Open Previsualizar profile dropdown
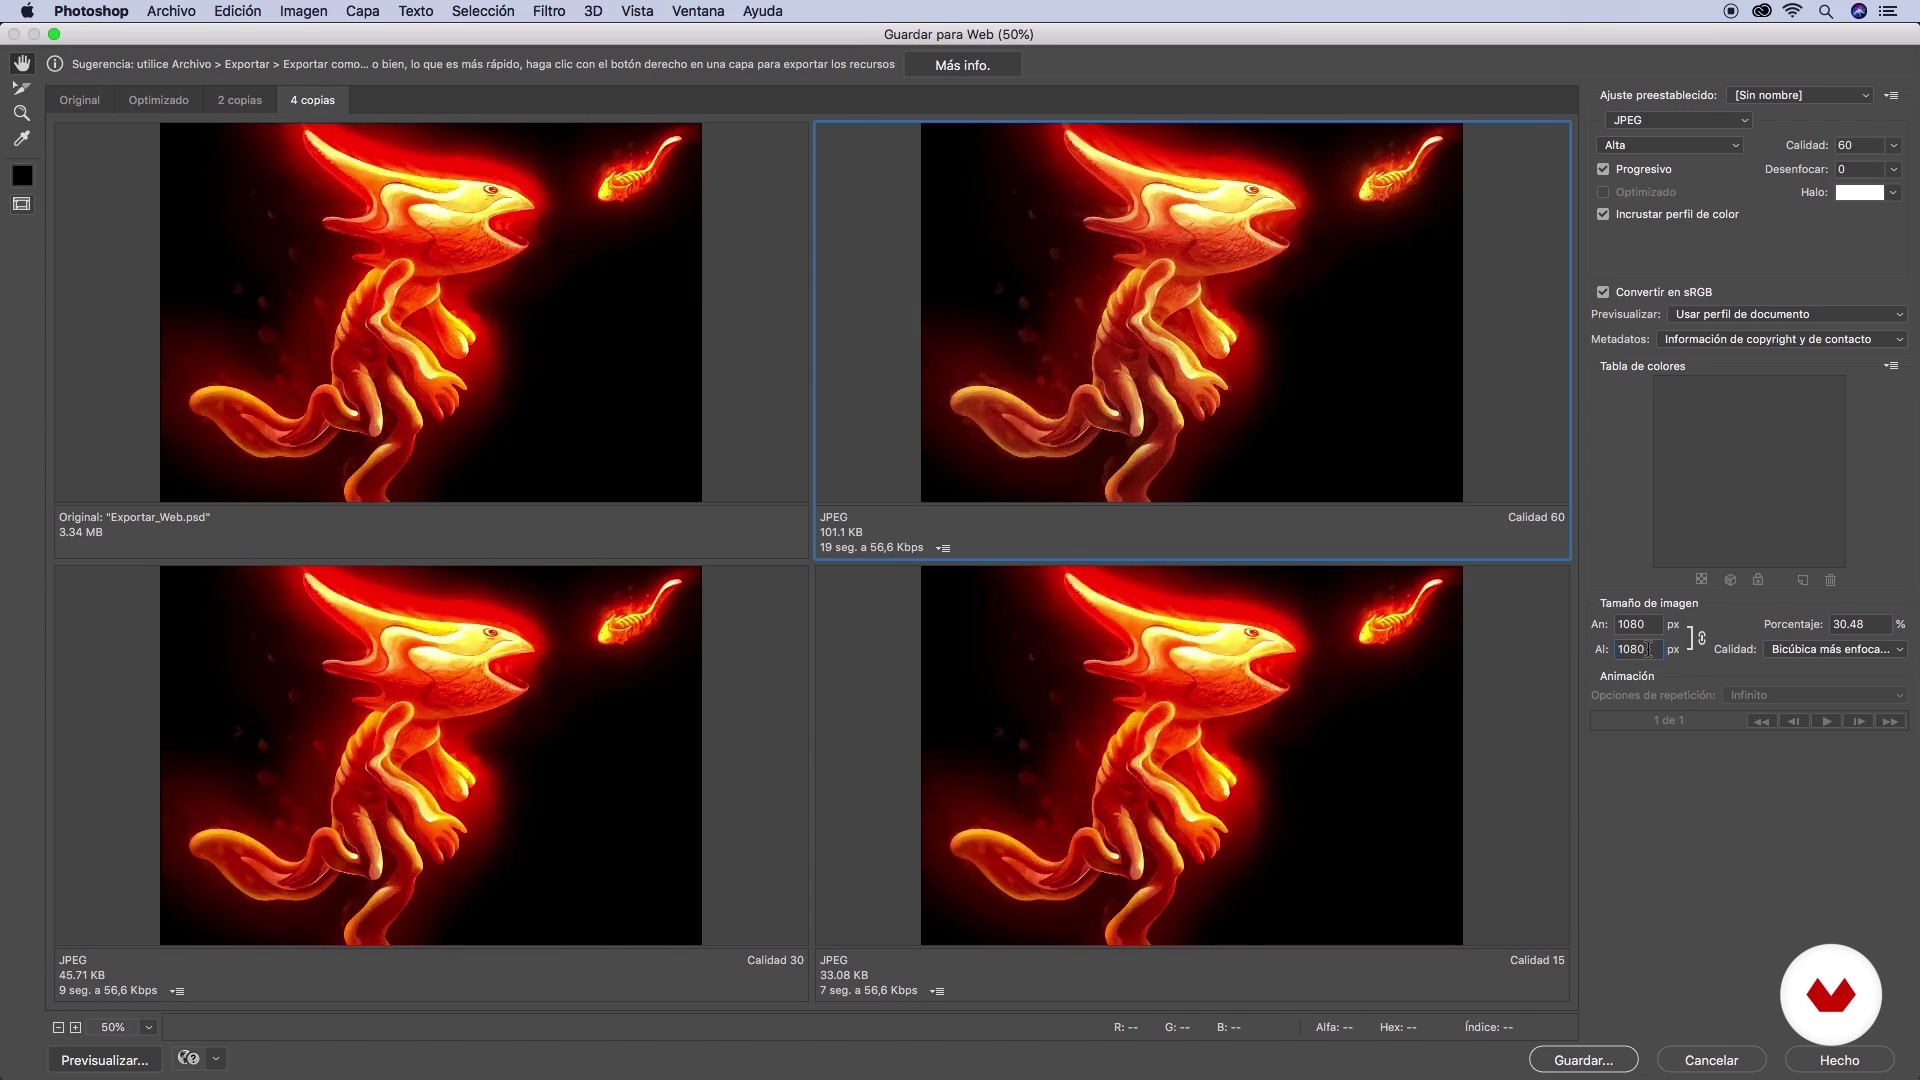 1788,315
